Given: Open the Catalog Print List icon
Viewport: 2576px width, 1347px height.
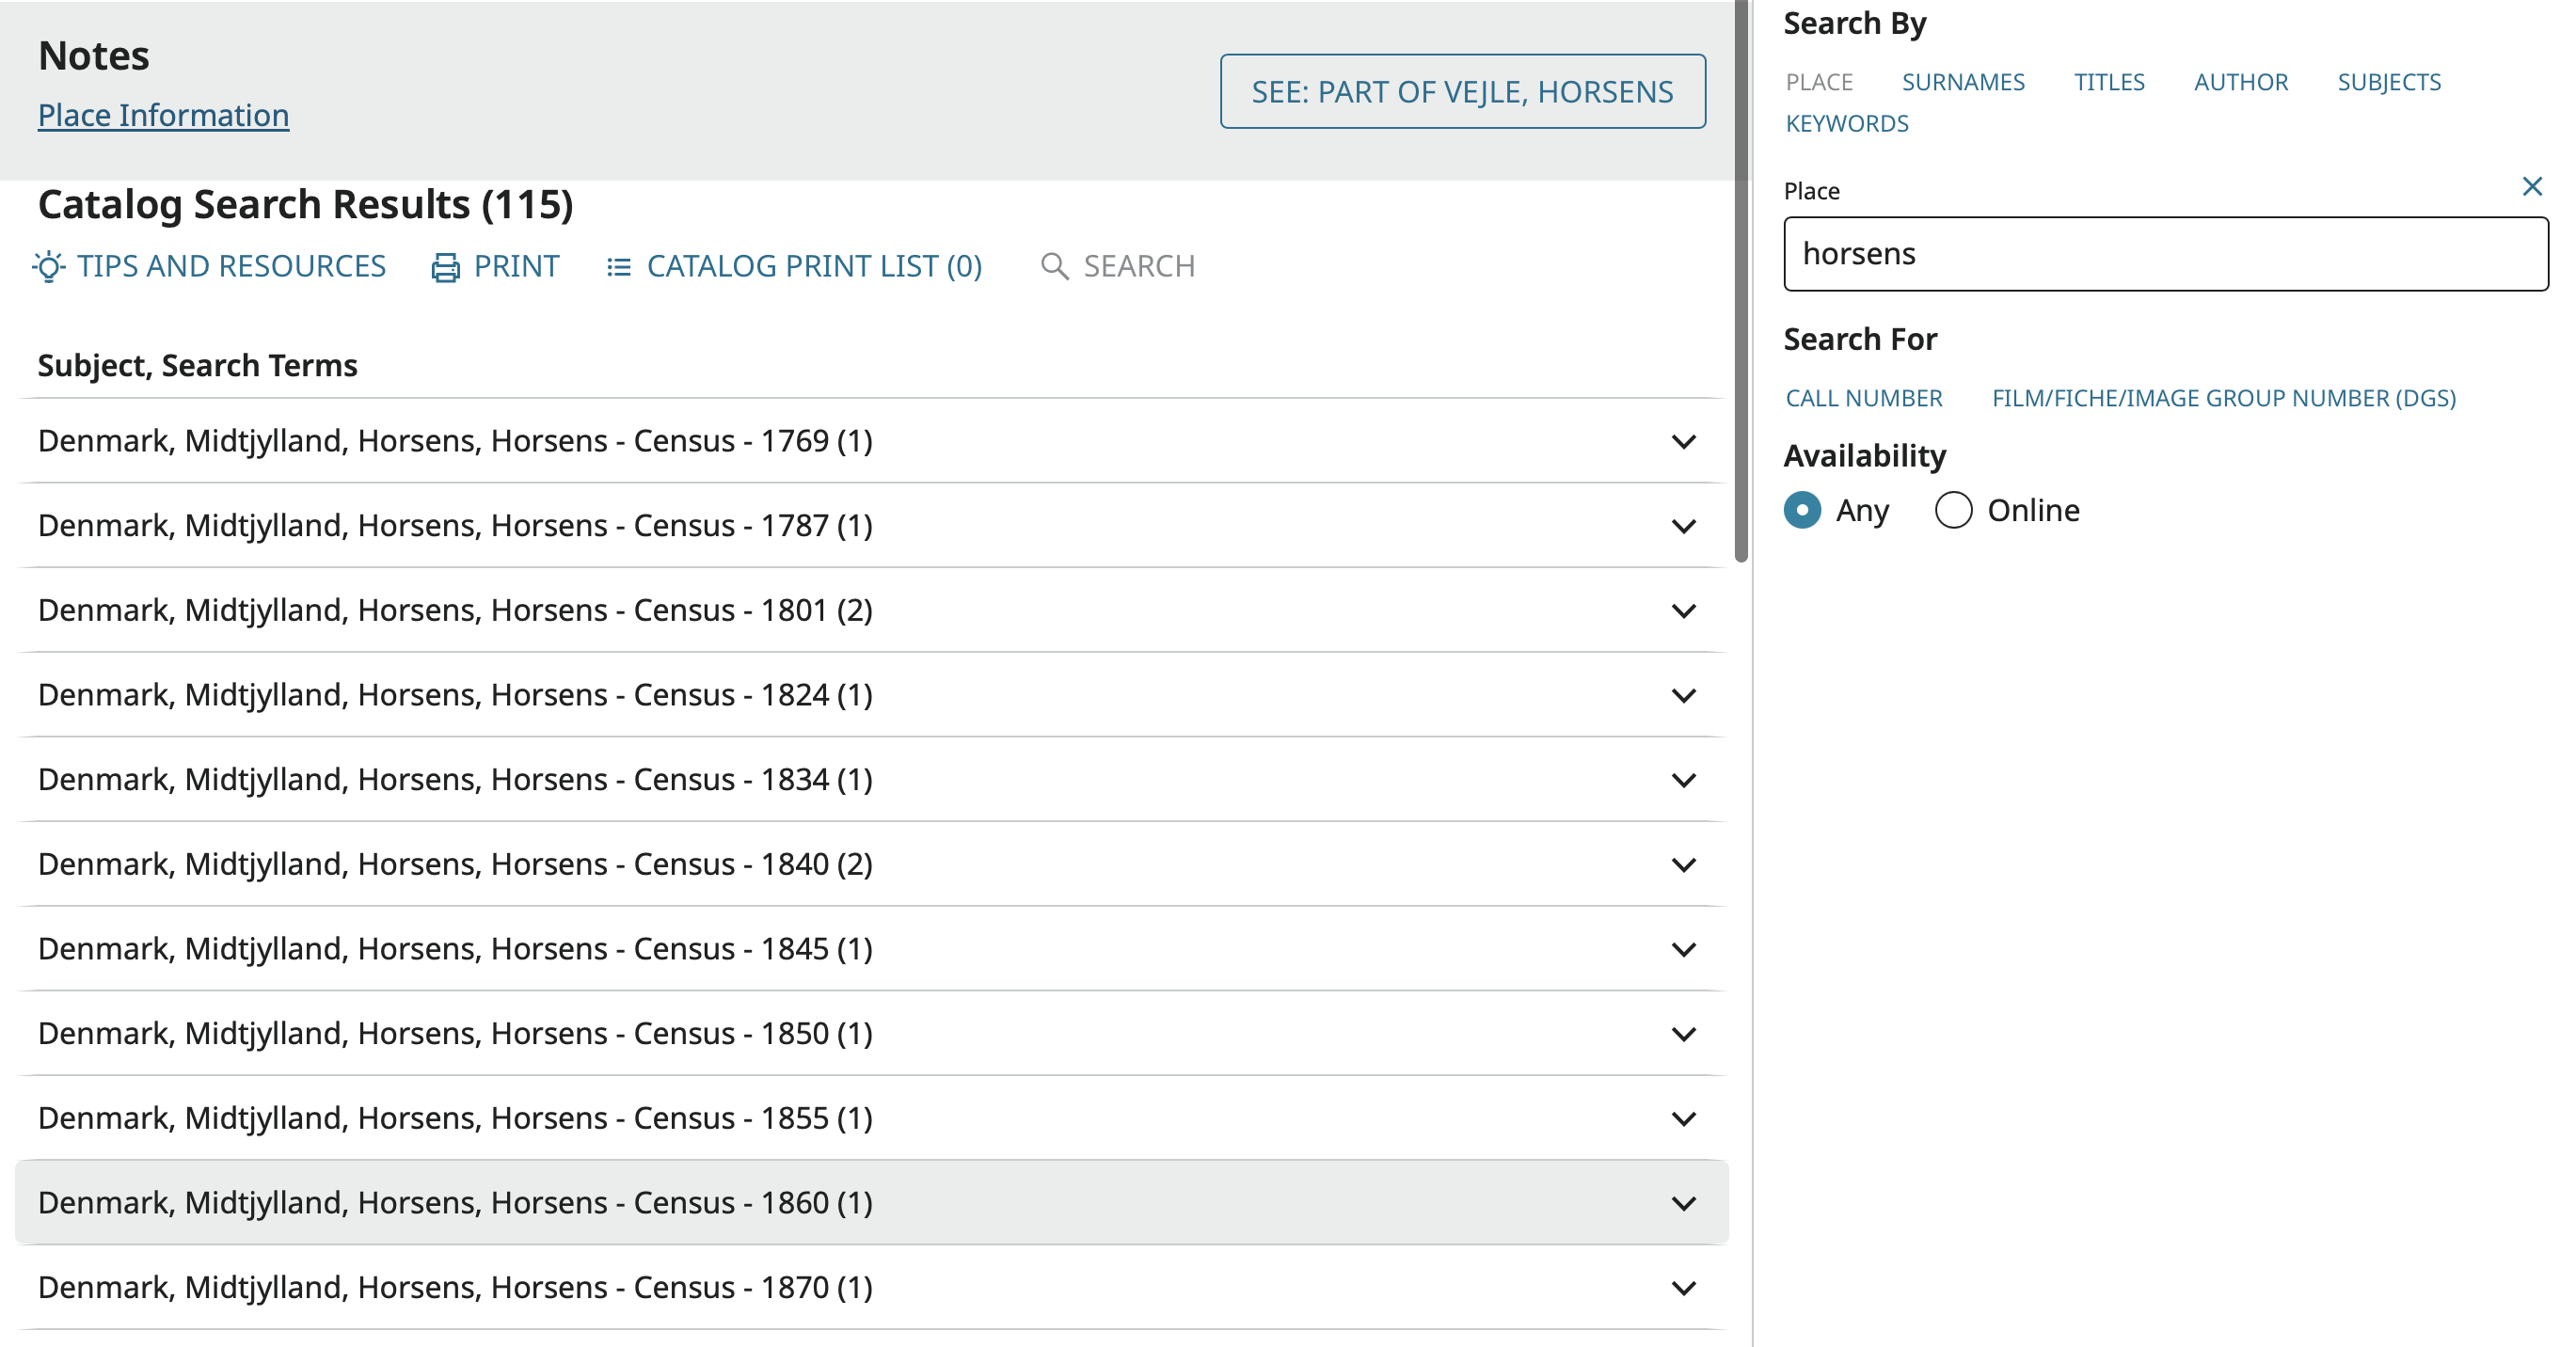Looking at the screenshot, I should coord(619,267).
